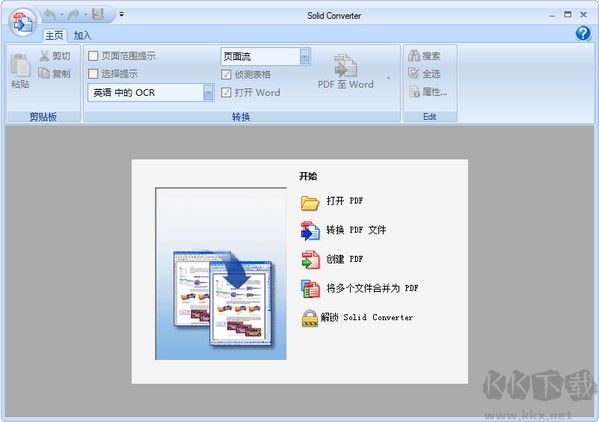Click the 将多个文件合并为 PDF stacked files icon

coord(310,289)
